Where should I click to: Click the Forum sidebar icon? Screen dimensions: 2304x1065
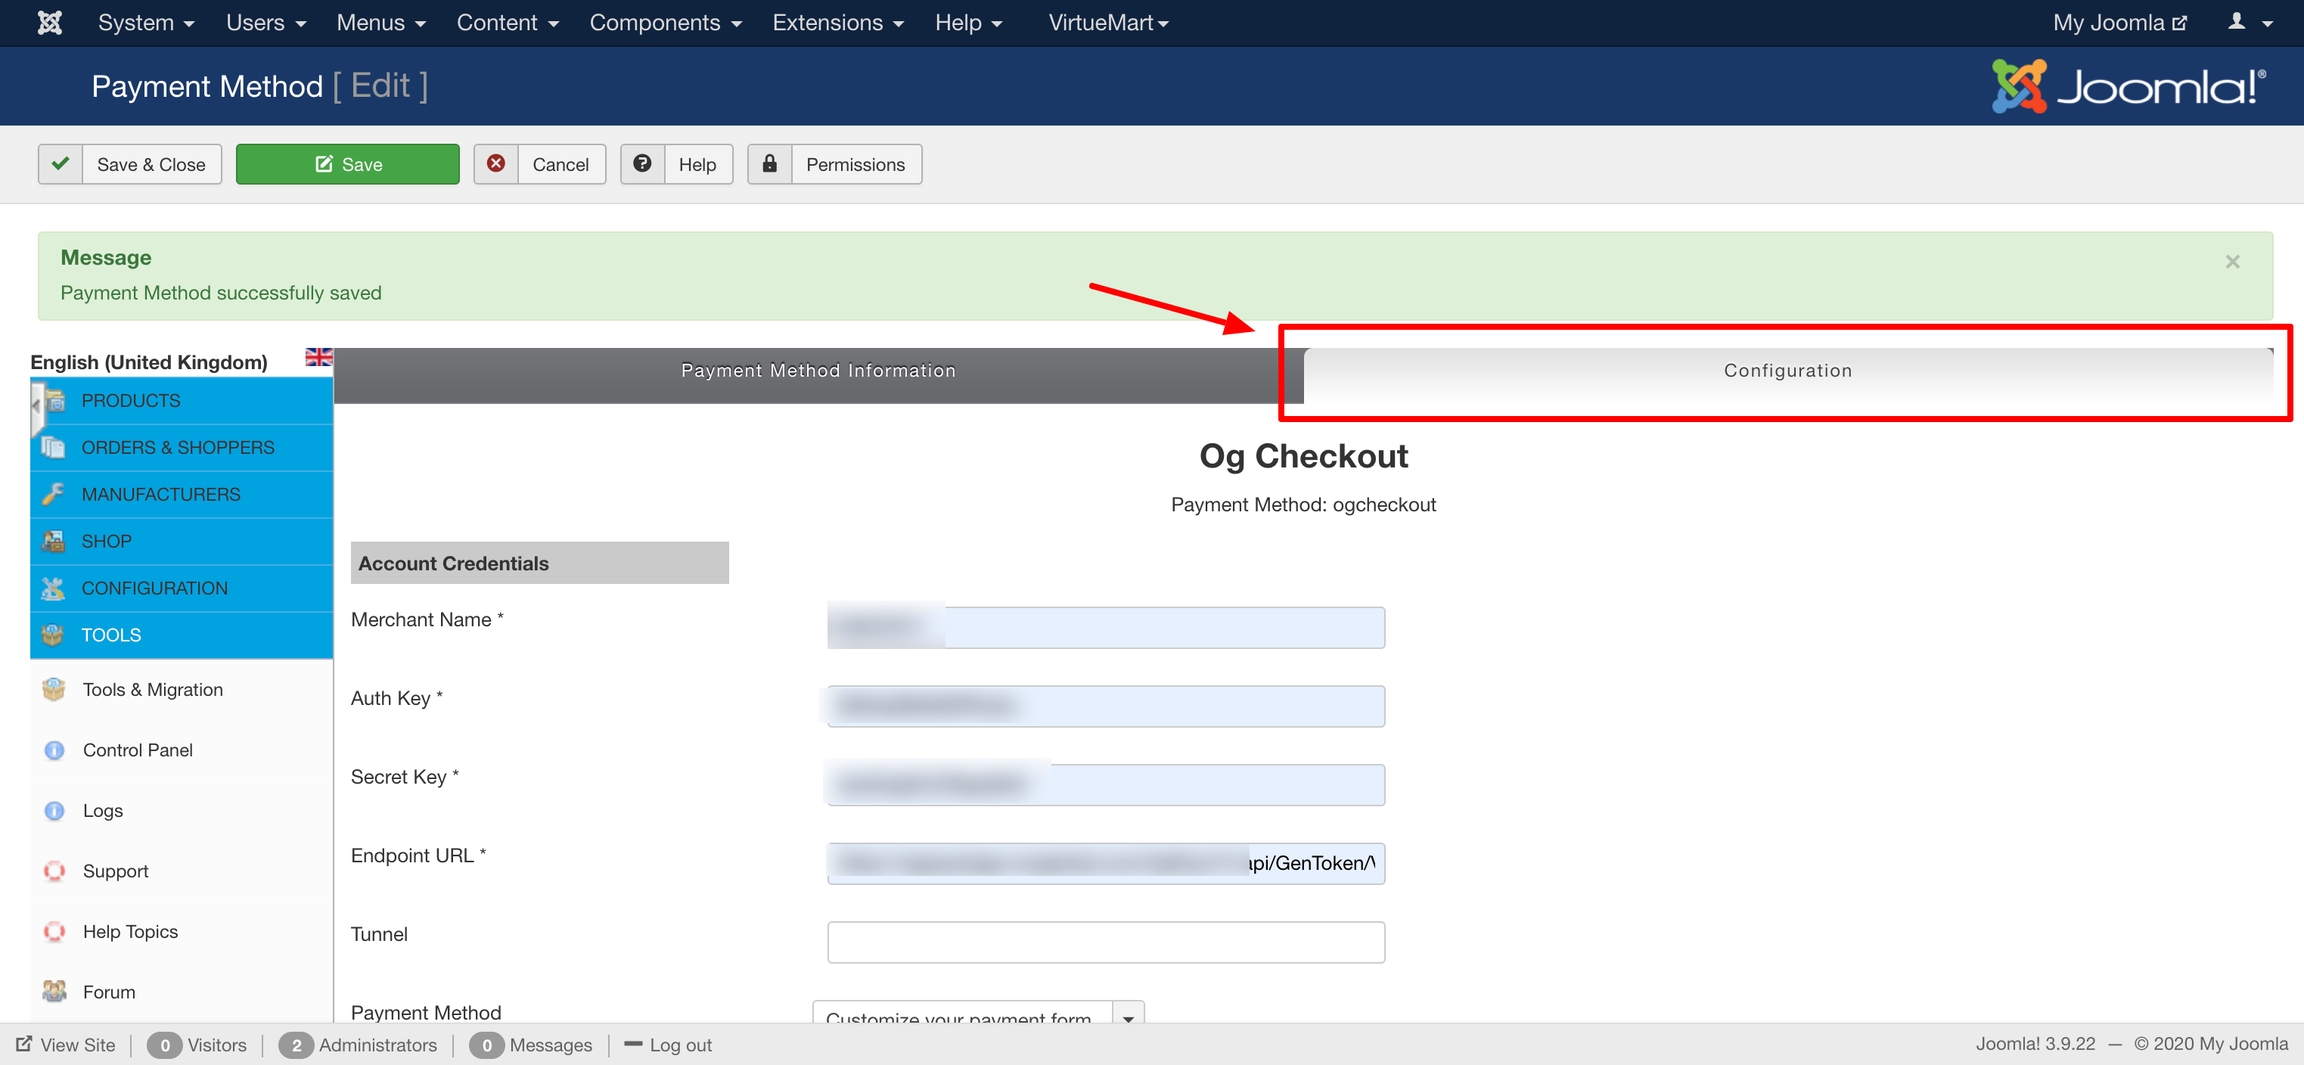click(54, 992)
